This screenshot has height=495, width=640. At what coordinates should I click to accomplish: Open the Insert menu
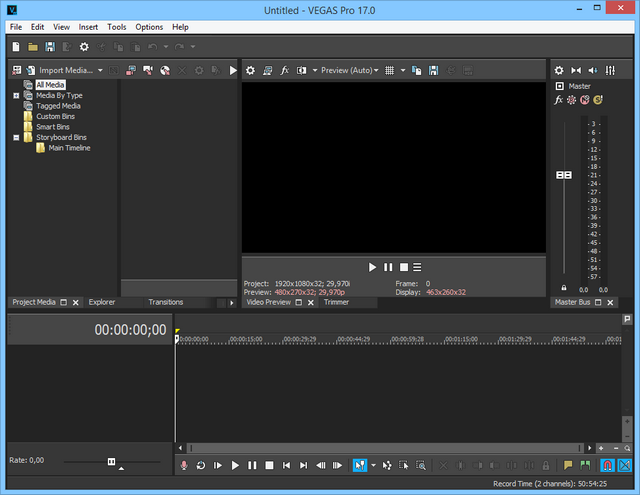pos(88,27)
